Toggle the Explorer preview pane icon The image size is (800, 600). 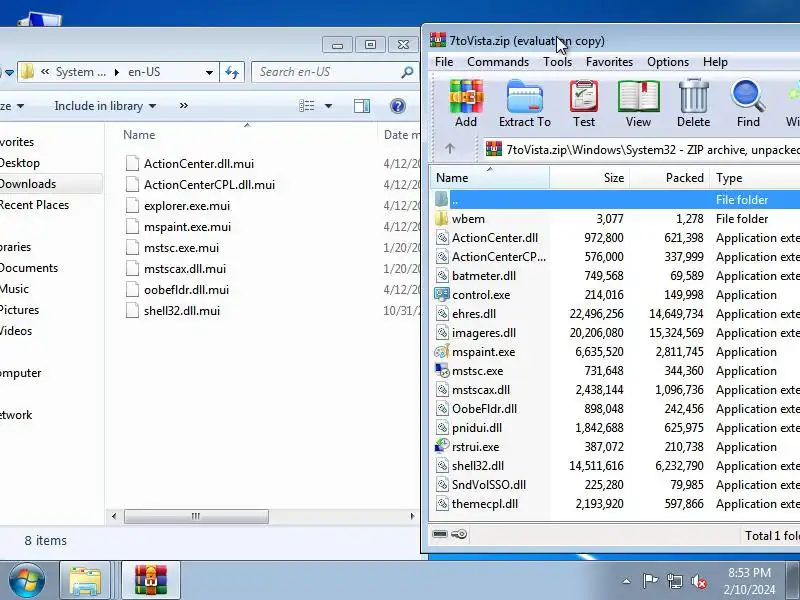(362, 106)
